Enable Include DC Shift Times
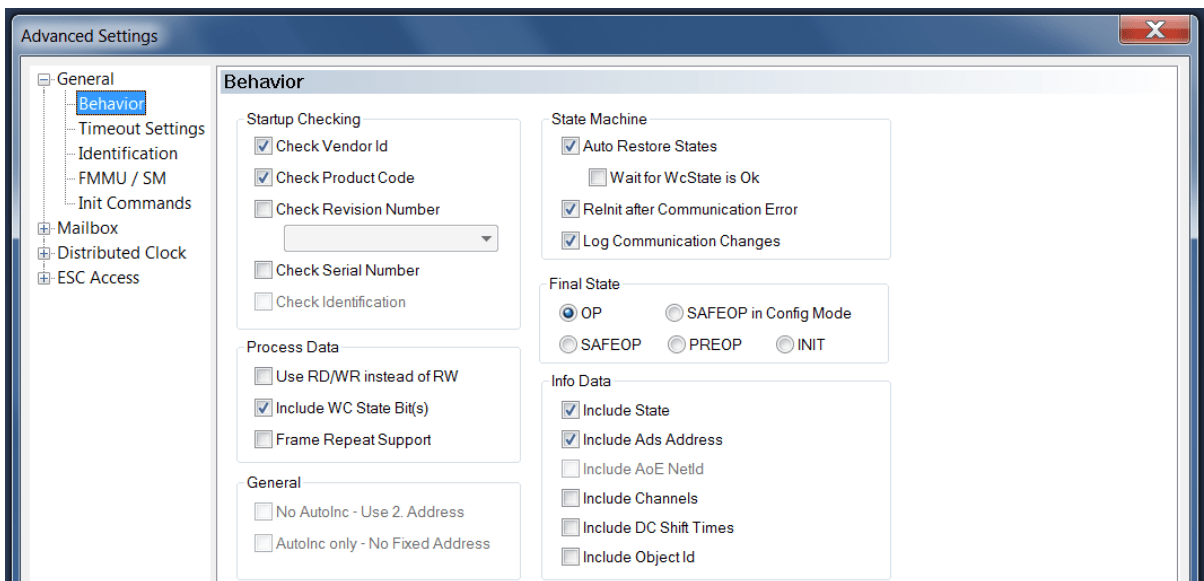This screenshot has width=1204, height=581. (570, 527)
